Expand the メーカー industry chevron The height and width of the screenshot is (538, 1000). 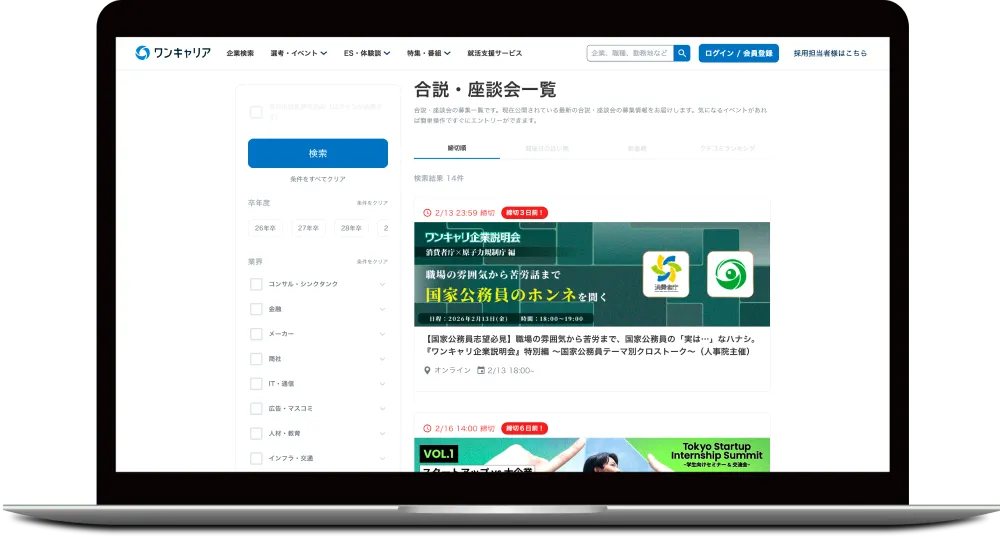[382, 334]
